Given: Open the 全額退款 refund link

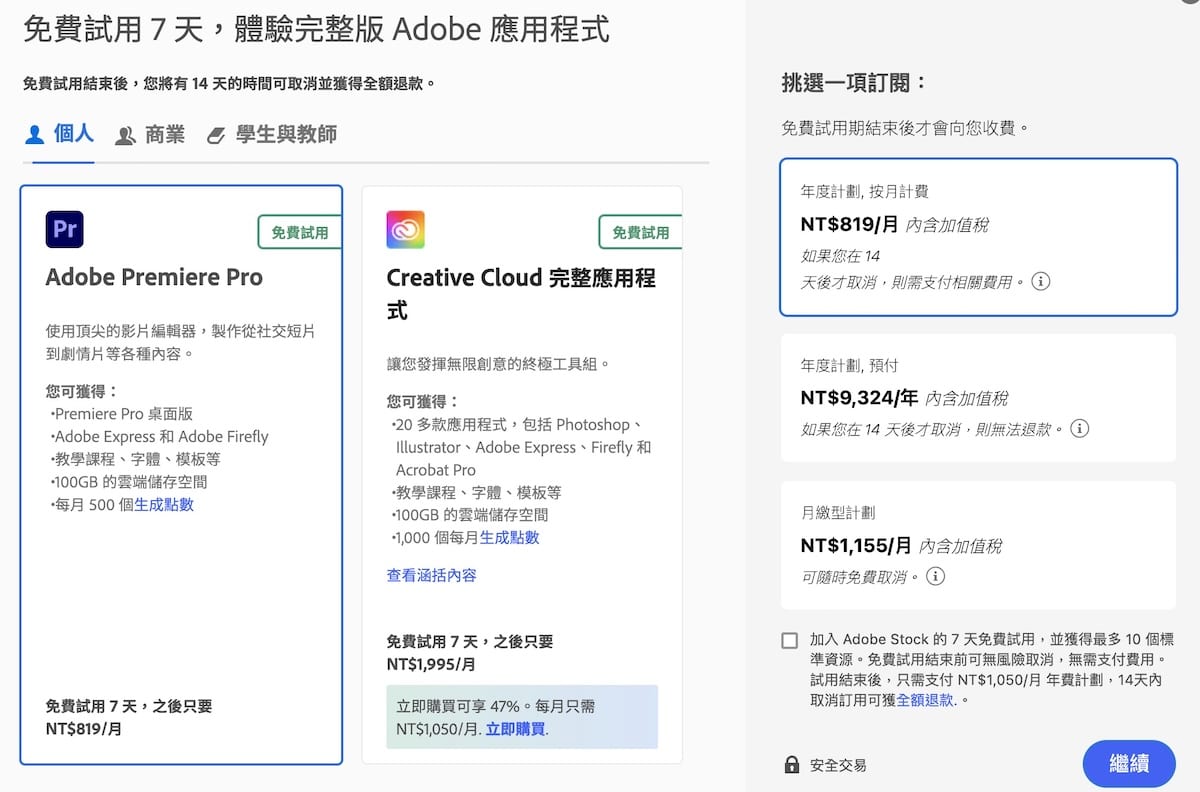Looking at the screenshot, I should pyautogui.click(x=925, y=700).
